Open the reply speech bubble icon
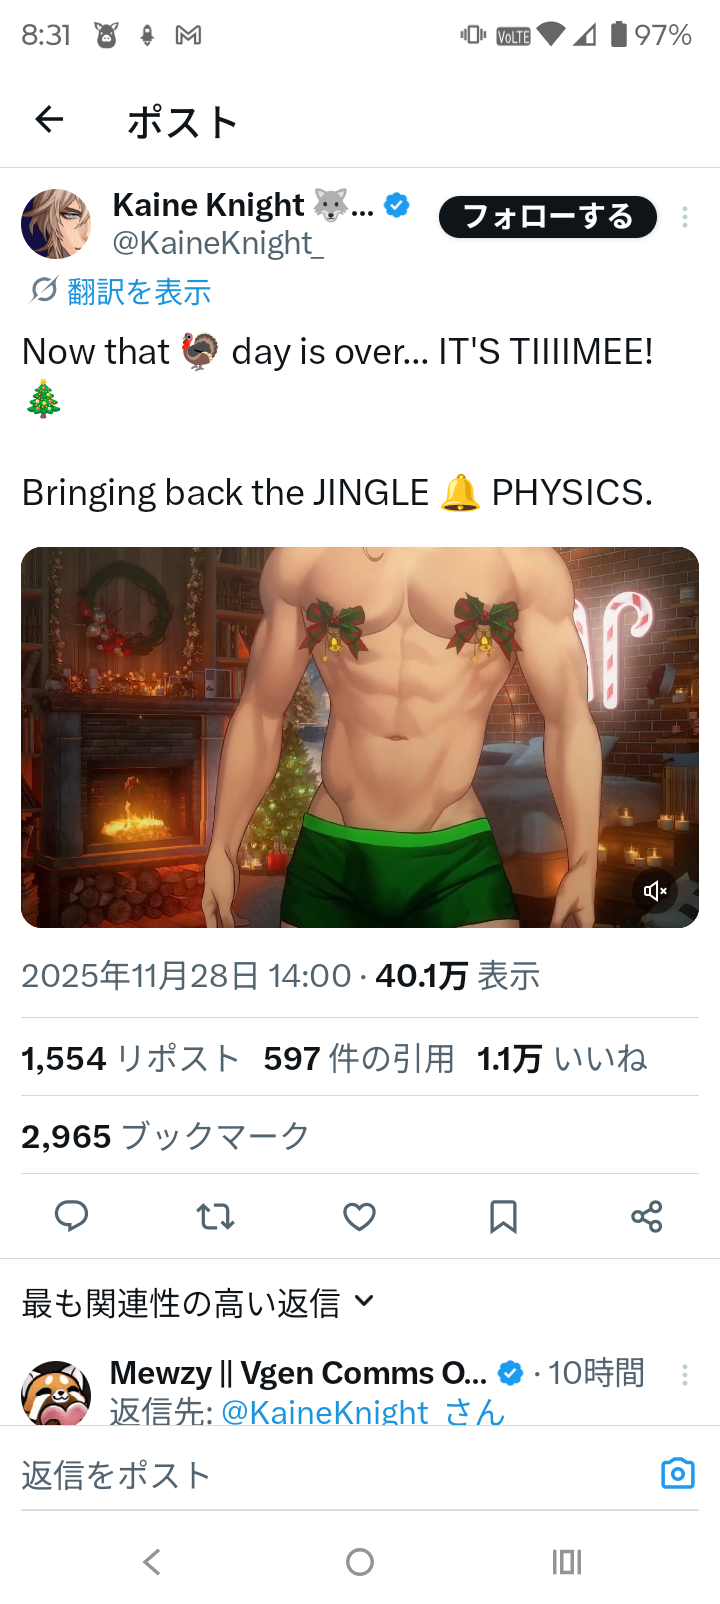The height and width of the screenshot is (1604, 720). pos(71,1216)
